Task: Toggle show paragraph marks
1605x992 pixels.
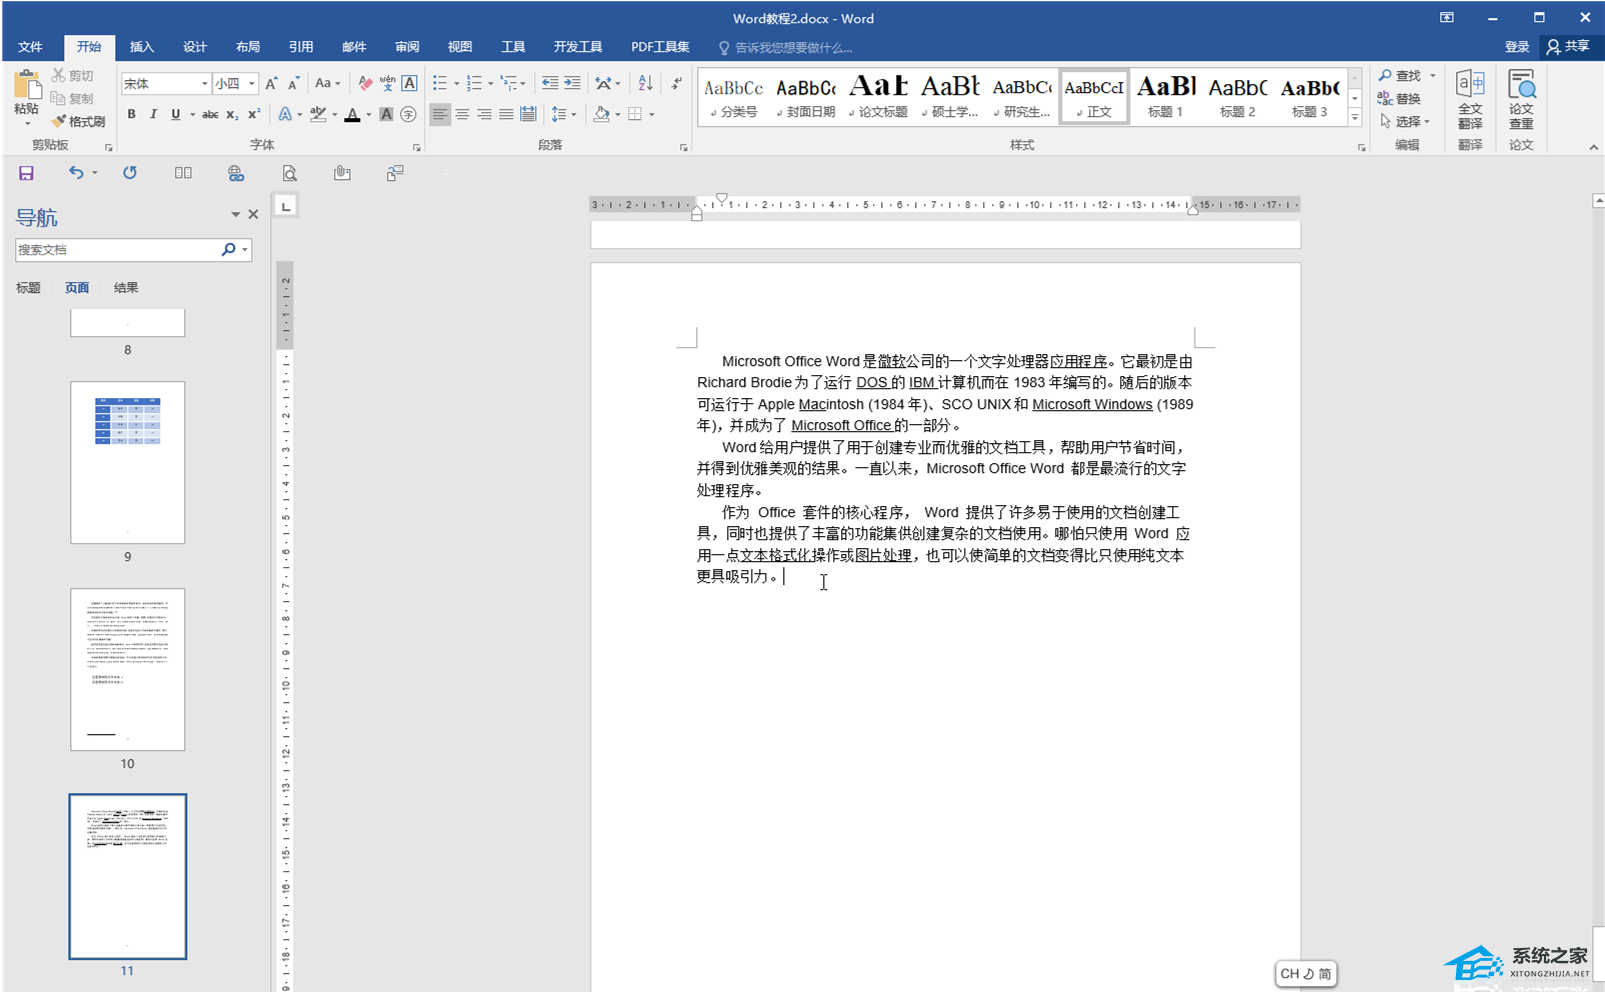Action: (x=677, y=83)
